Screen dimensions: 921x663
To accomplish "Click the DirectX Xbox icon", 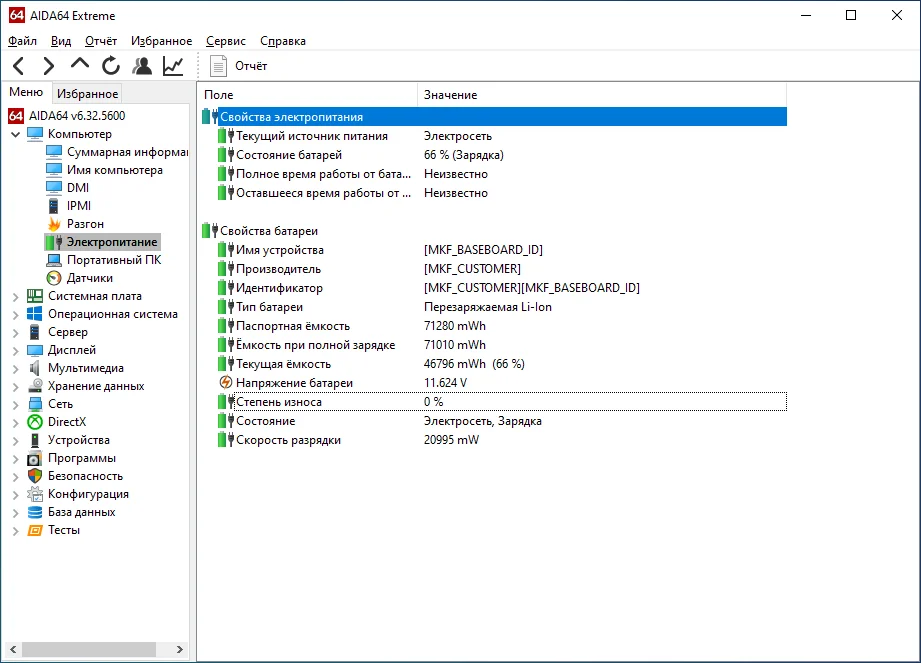I will tap(35, 422).
